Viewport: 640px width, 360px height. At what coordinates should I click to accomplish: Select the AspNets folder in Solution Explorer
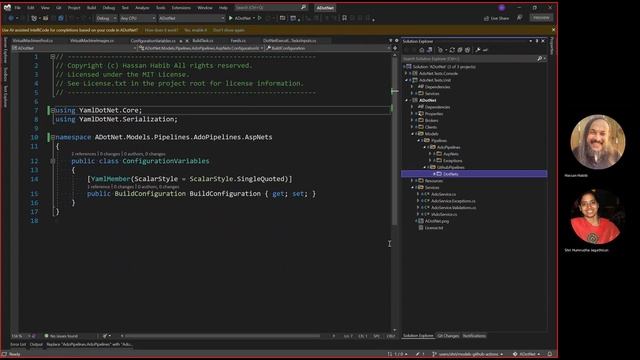pyautogui.click(x=451, y=154)
